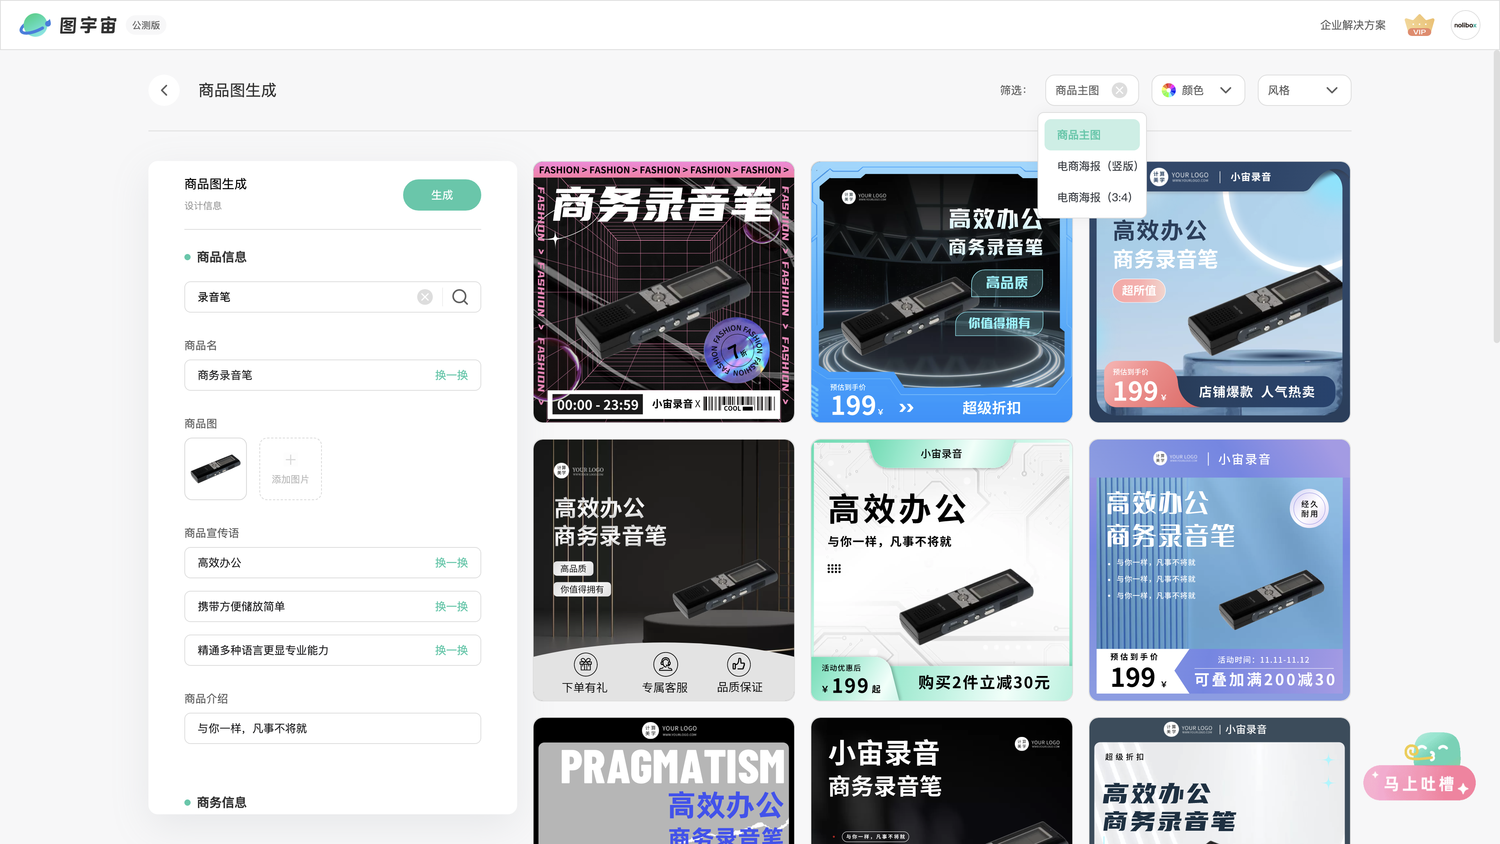The image size is (1500, 844).
Task: Open the 购买2件立减30元 template
Action: click(941, 570)
